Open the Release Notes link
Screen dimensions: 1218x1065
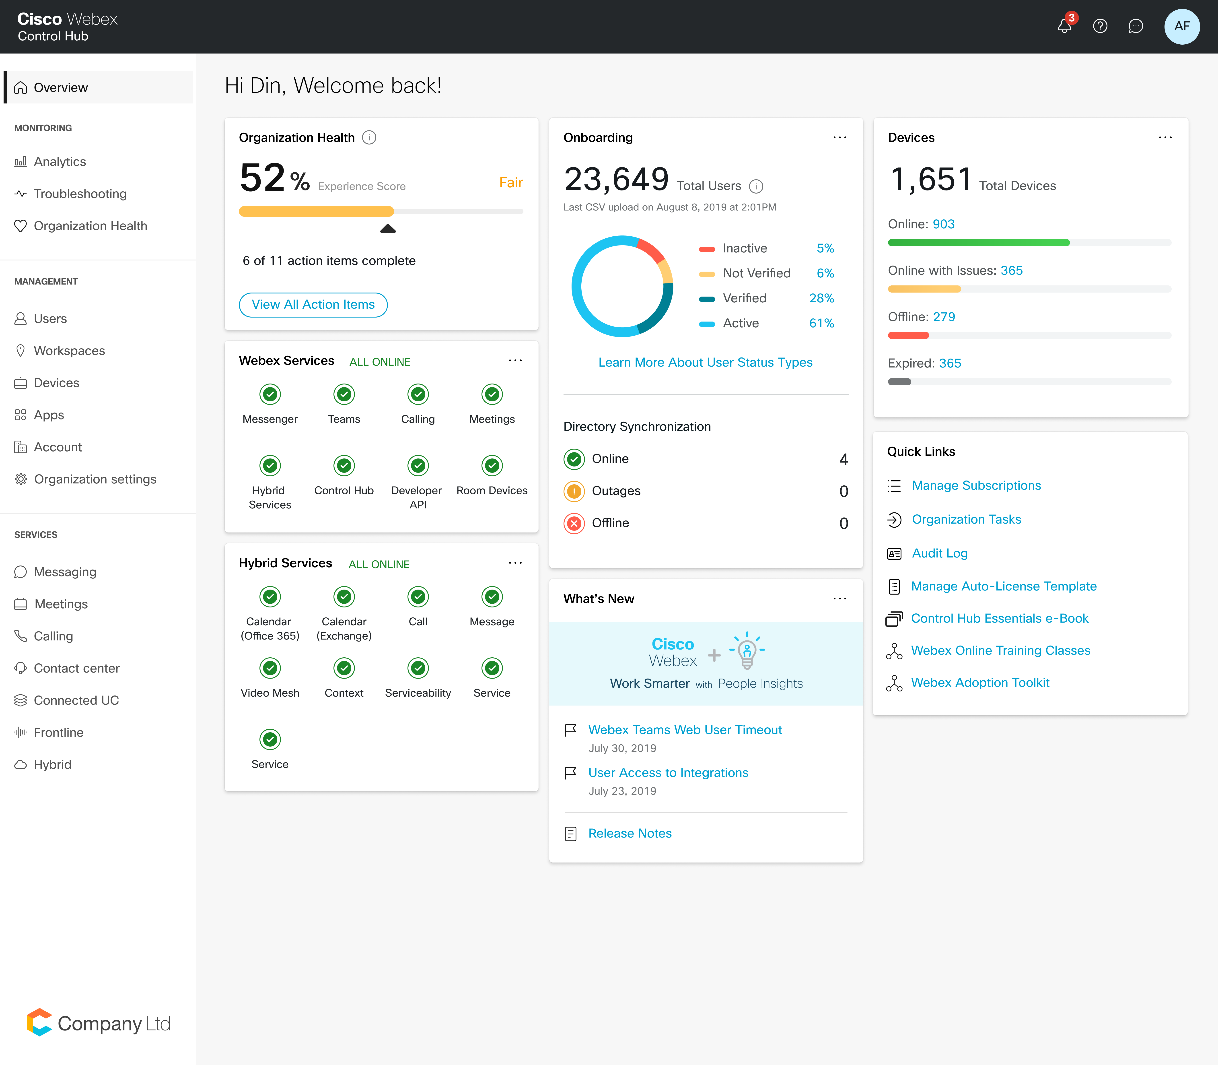tap(630, 834)
